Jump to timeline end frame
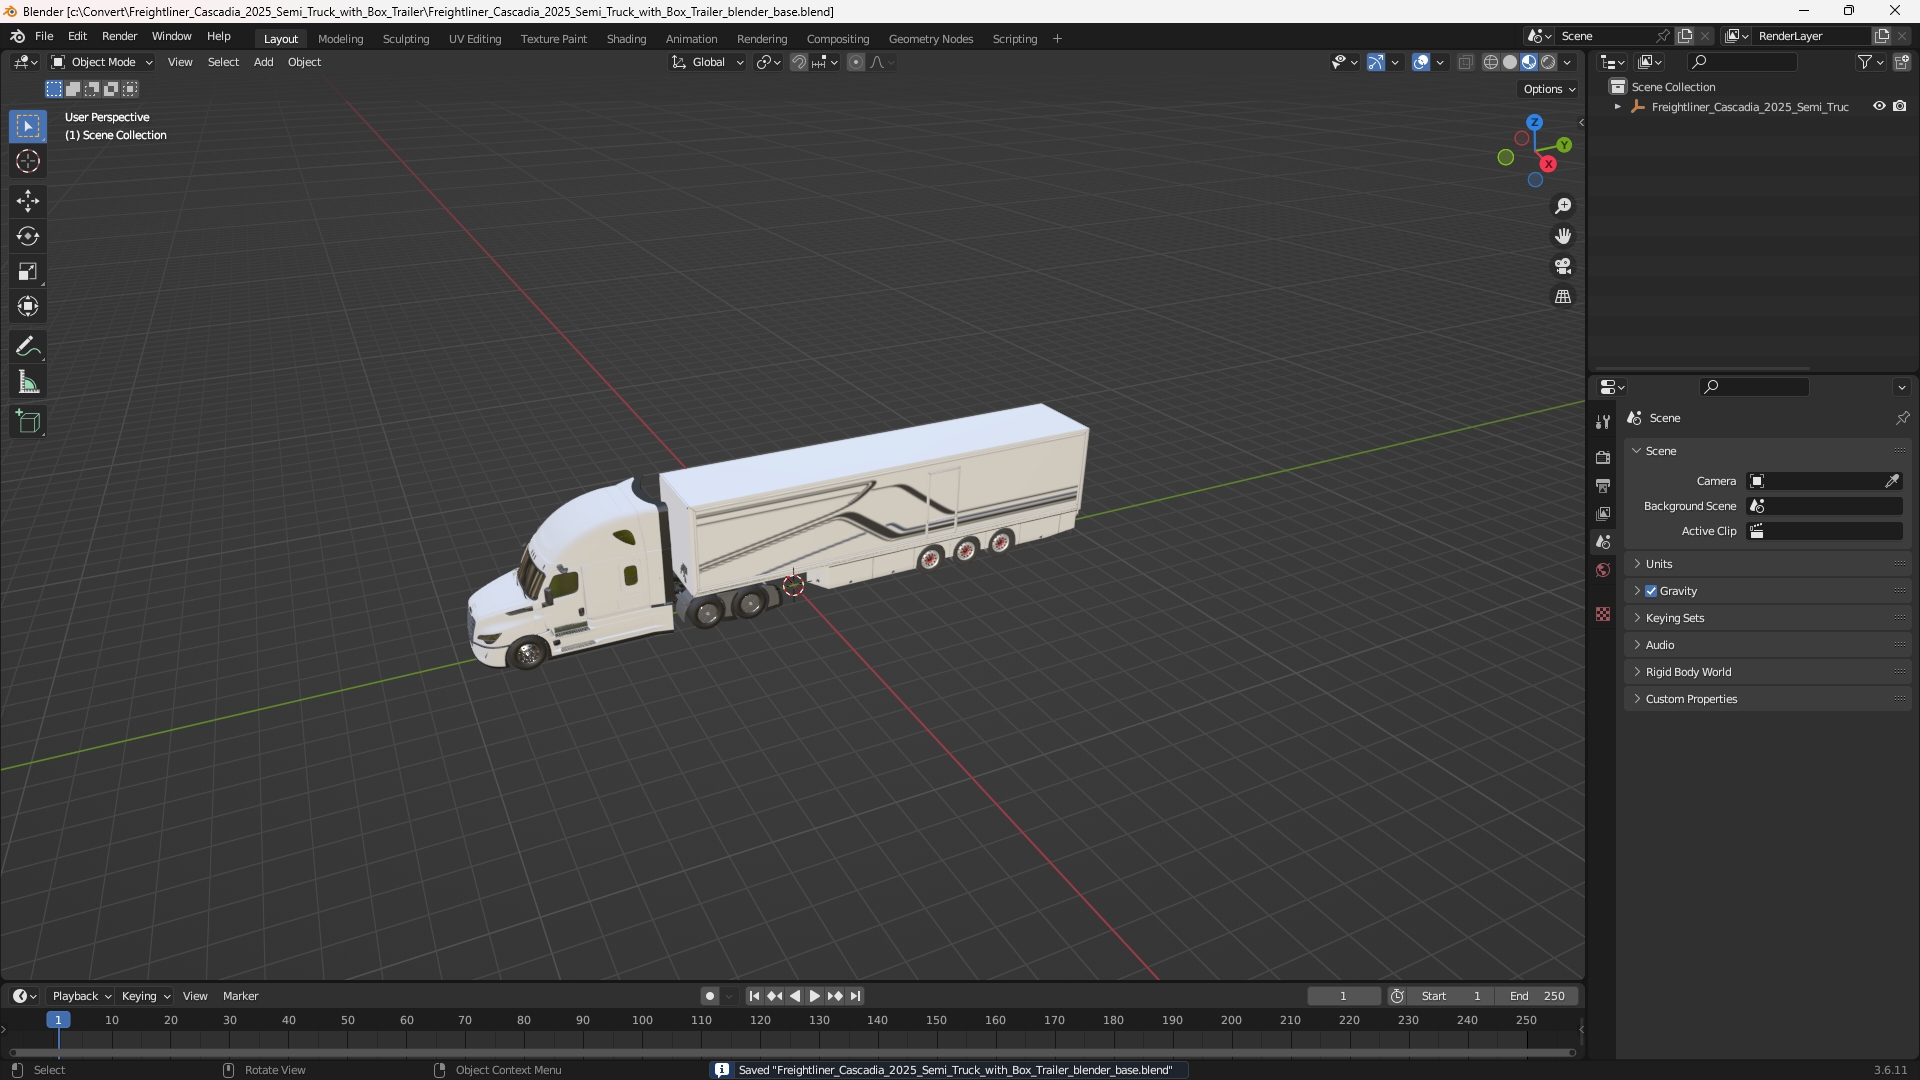 [855, 996]
